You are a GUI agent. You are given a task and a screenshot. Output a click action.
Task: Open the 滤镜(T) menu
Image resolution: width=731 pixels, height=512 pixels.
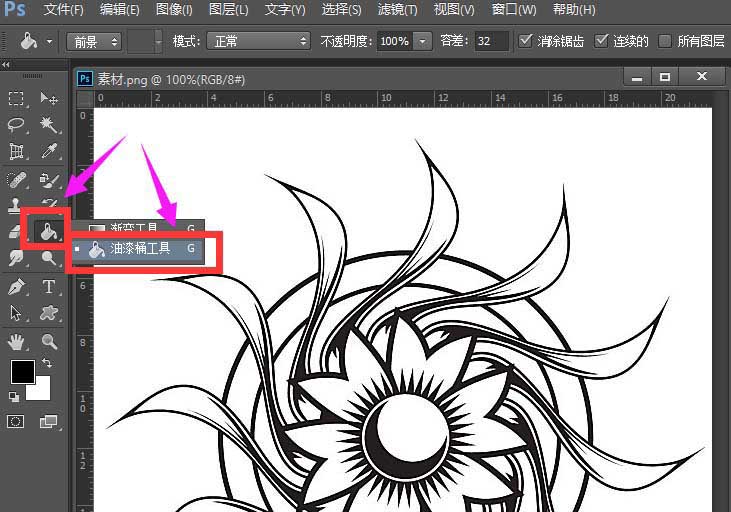point(397,10)
